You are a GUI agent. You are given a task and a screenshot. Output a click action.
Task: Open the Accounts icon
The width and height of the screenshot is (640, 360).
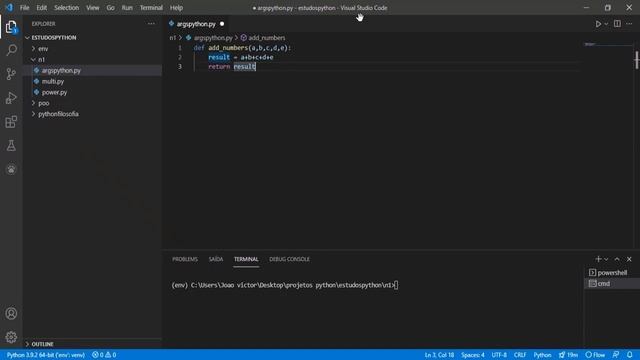pyautogui.click(x=11, y=313)
